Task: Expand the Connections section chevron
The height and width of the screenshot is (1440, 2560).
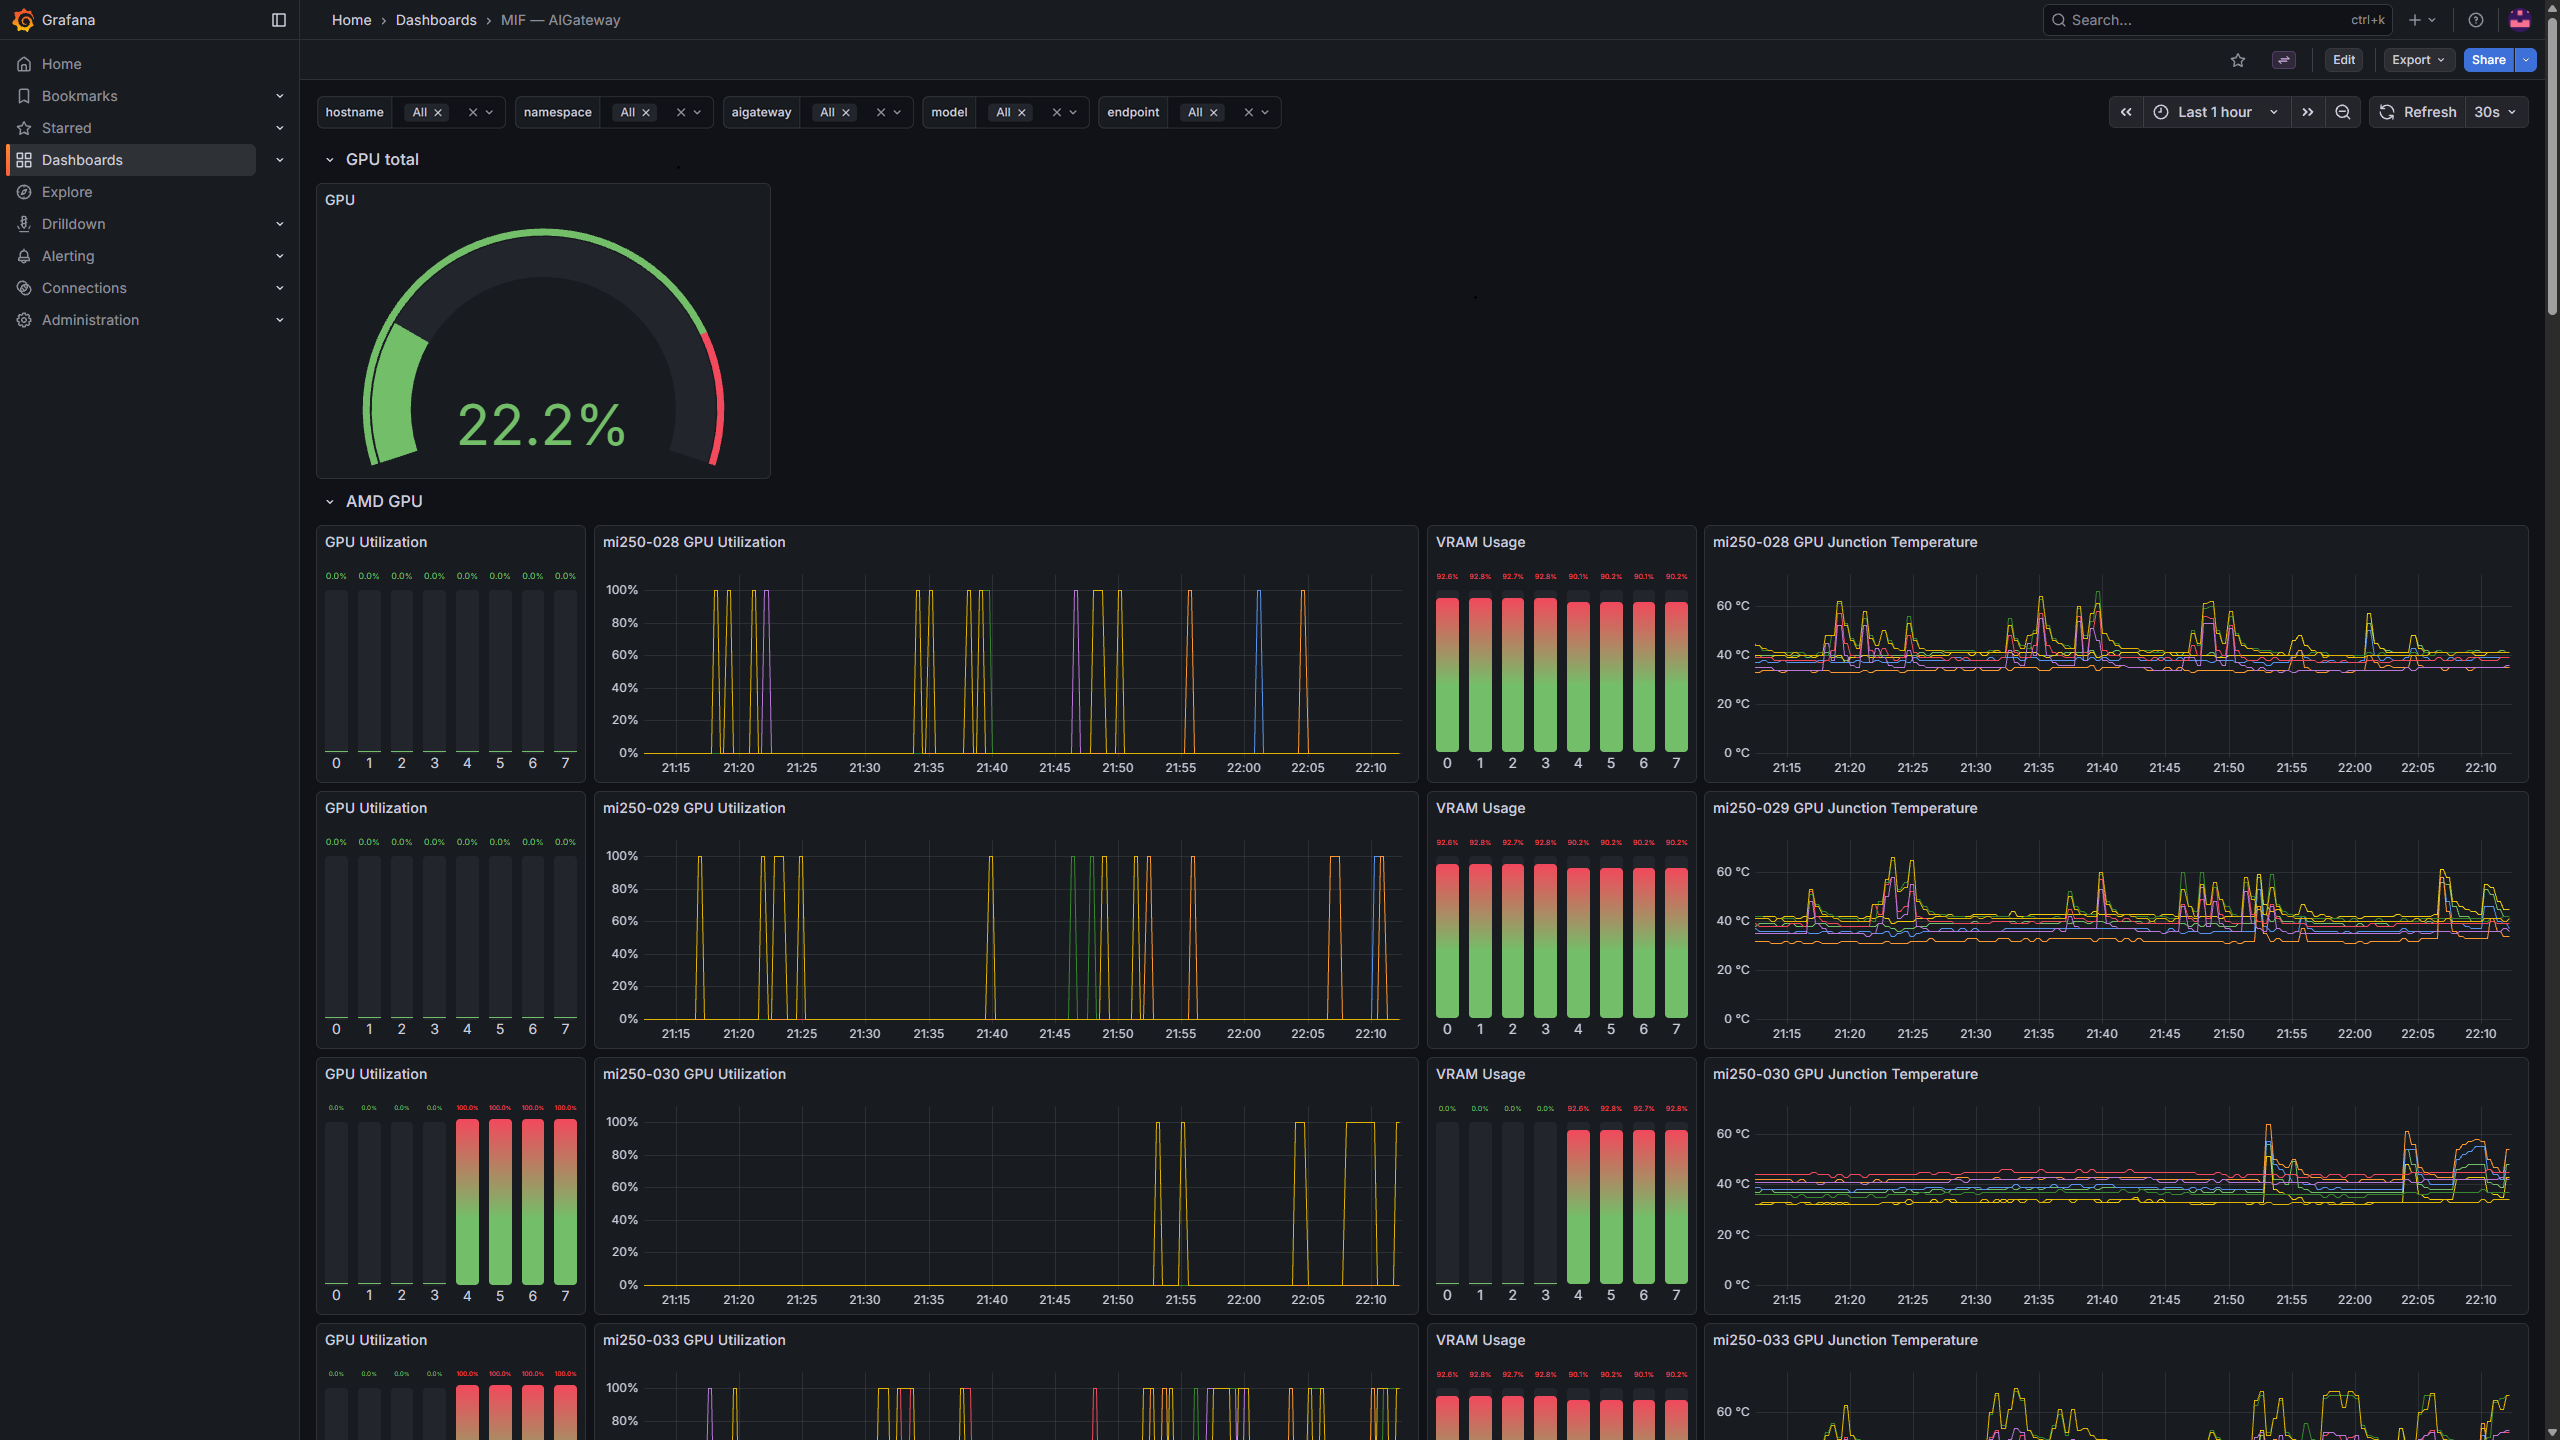Action: (x=280, y=288)
